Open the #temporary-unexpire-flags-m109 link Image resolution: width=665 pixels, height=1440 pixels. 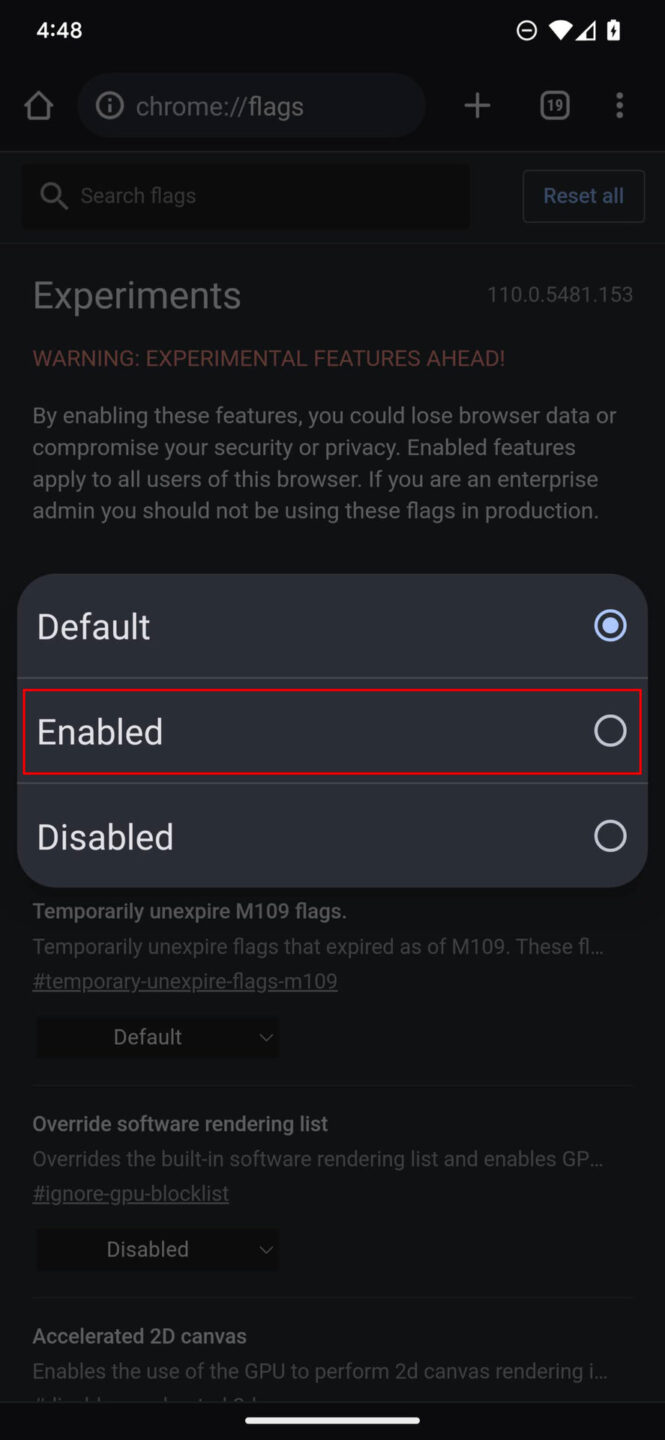click(x=185, y=981)
